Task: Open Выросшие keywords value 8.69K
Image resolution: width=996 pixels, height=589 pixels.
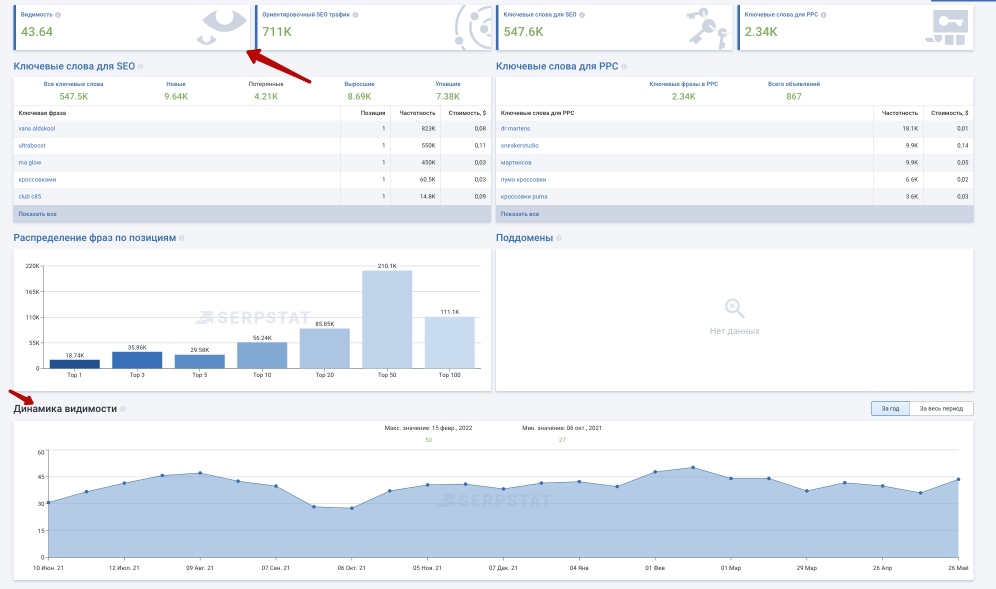Action: pyautogui.click(x=360, y=97)
